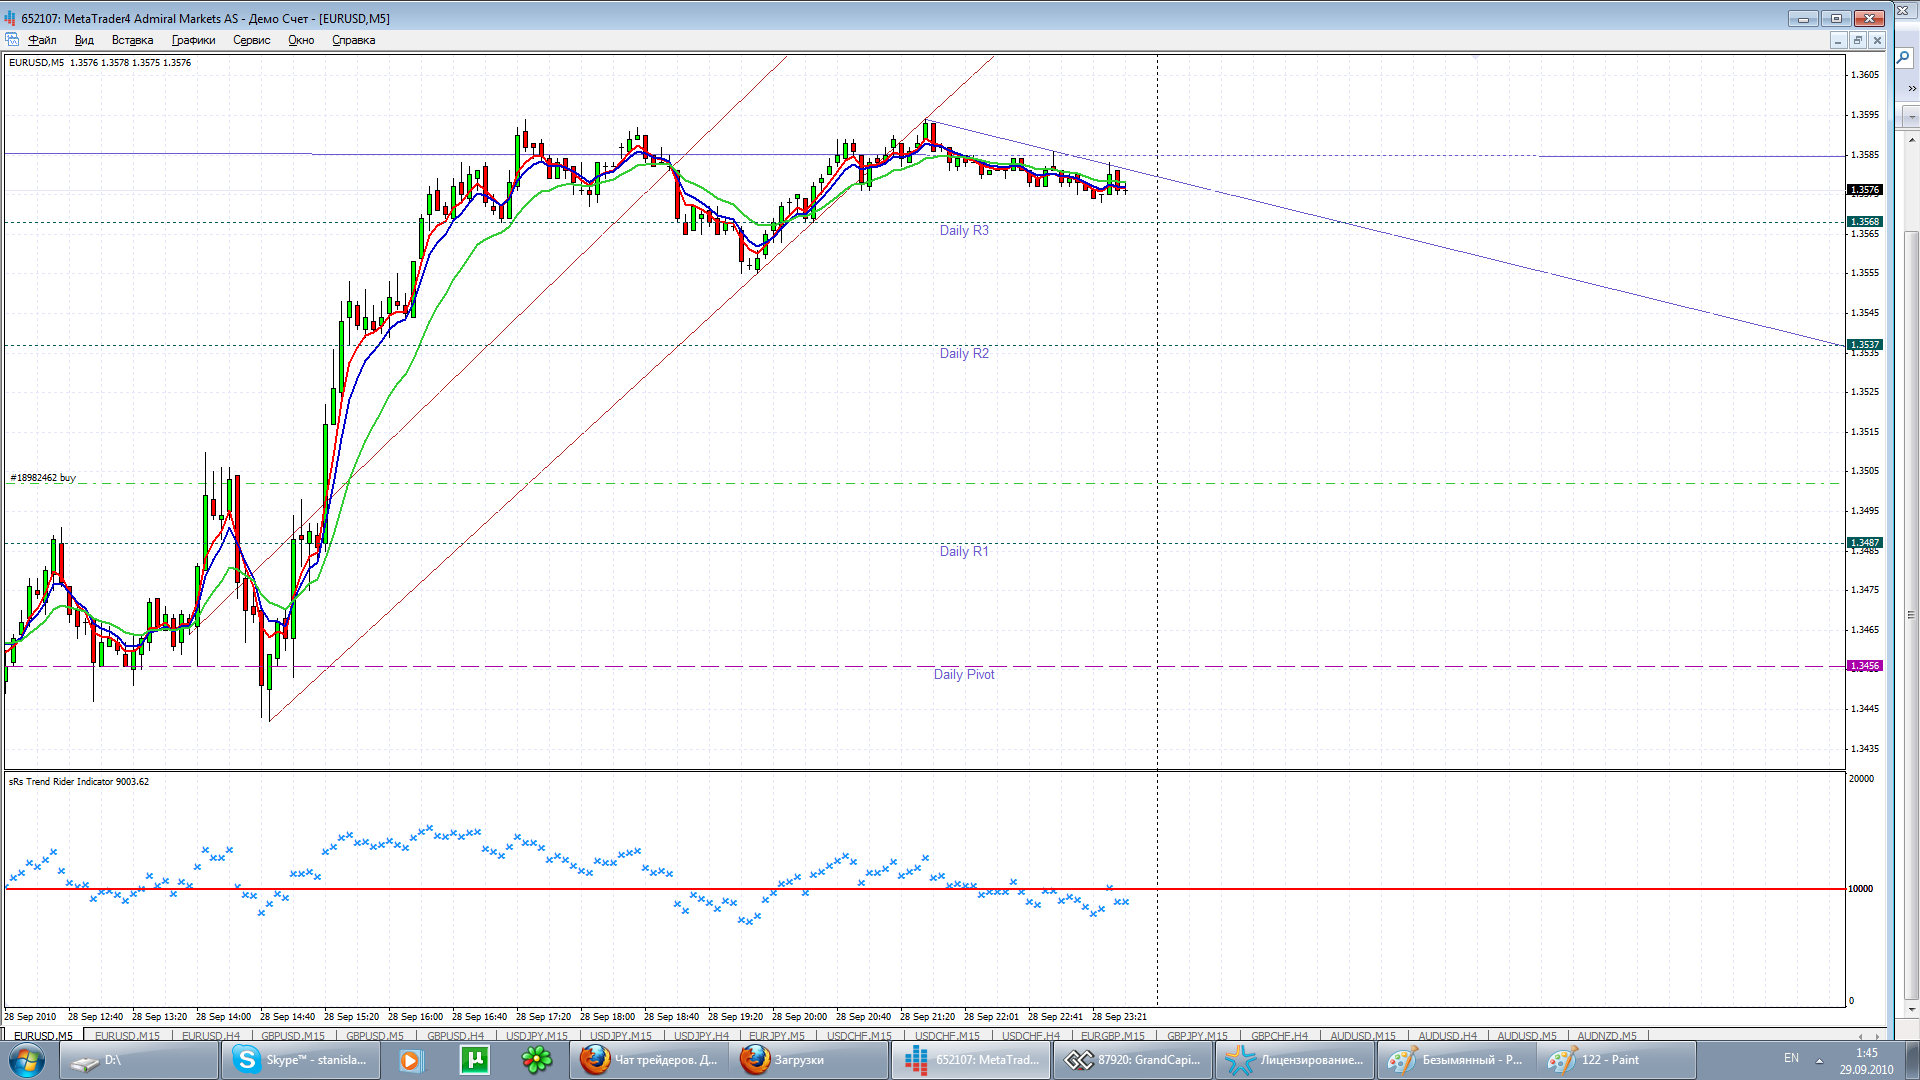
Task: Expand the hidden toolbar chevron at right
Action: point(1911,89)
